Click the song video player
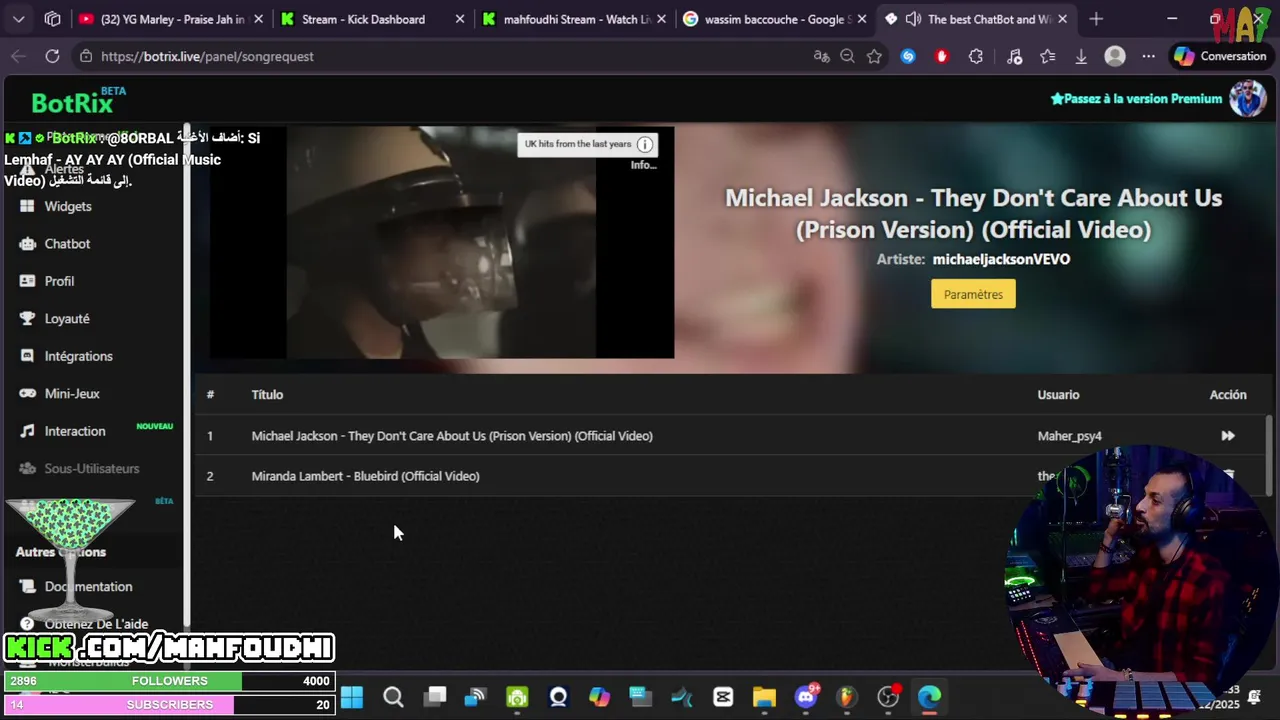The image size is (1280, 720). point(441,242)
